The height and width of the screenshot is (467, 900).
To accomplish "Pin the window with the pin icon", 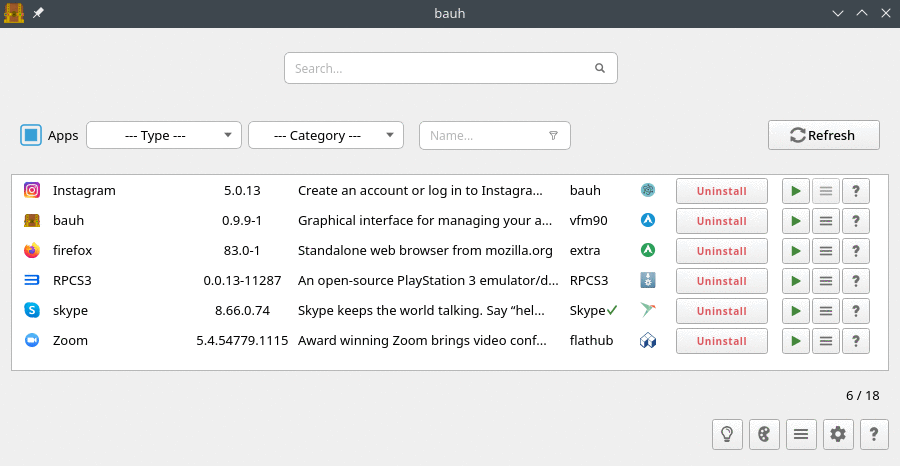I will [38, 12].
